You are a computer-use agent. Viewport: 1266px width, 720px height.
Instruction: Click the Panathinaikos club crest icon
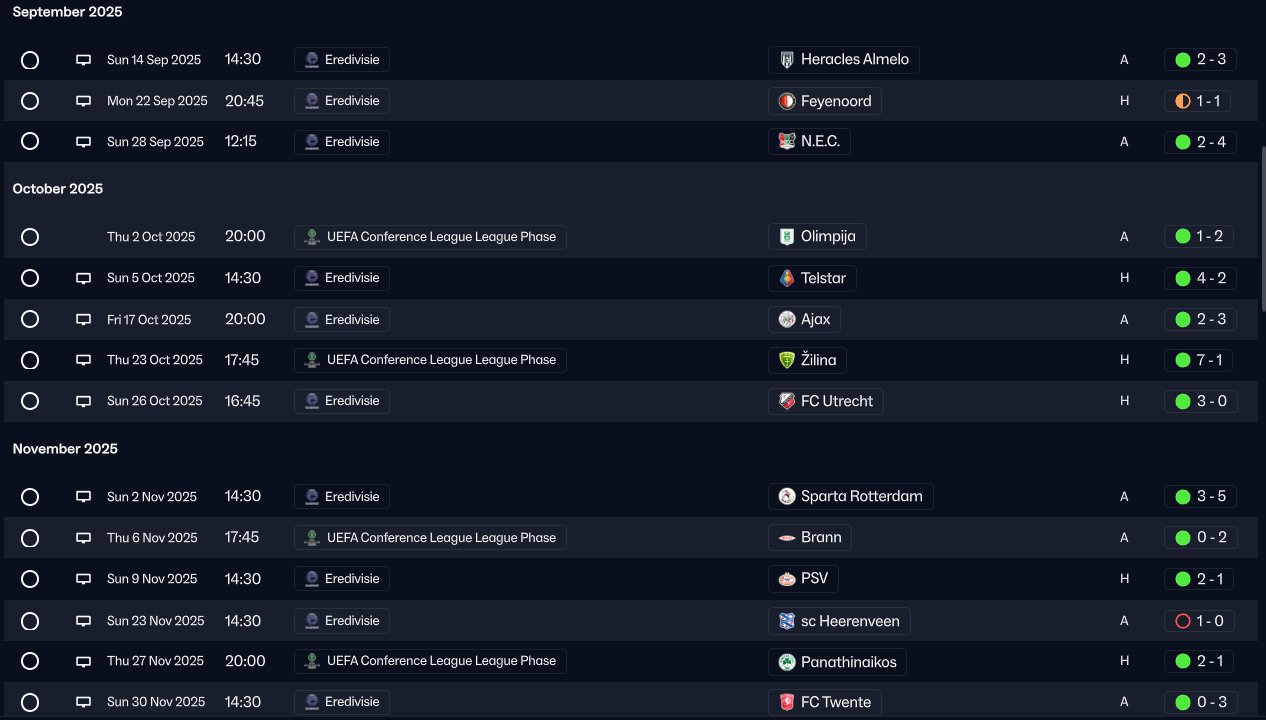(787, 662)
